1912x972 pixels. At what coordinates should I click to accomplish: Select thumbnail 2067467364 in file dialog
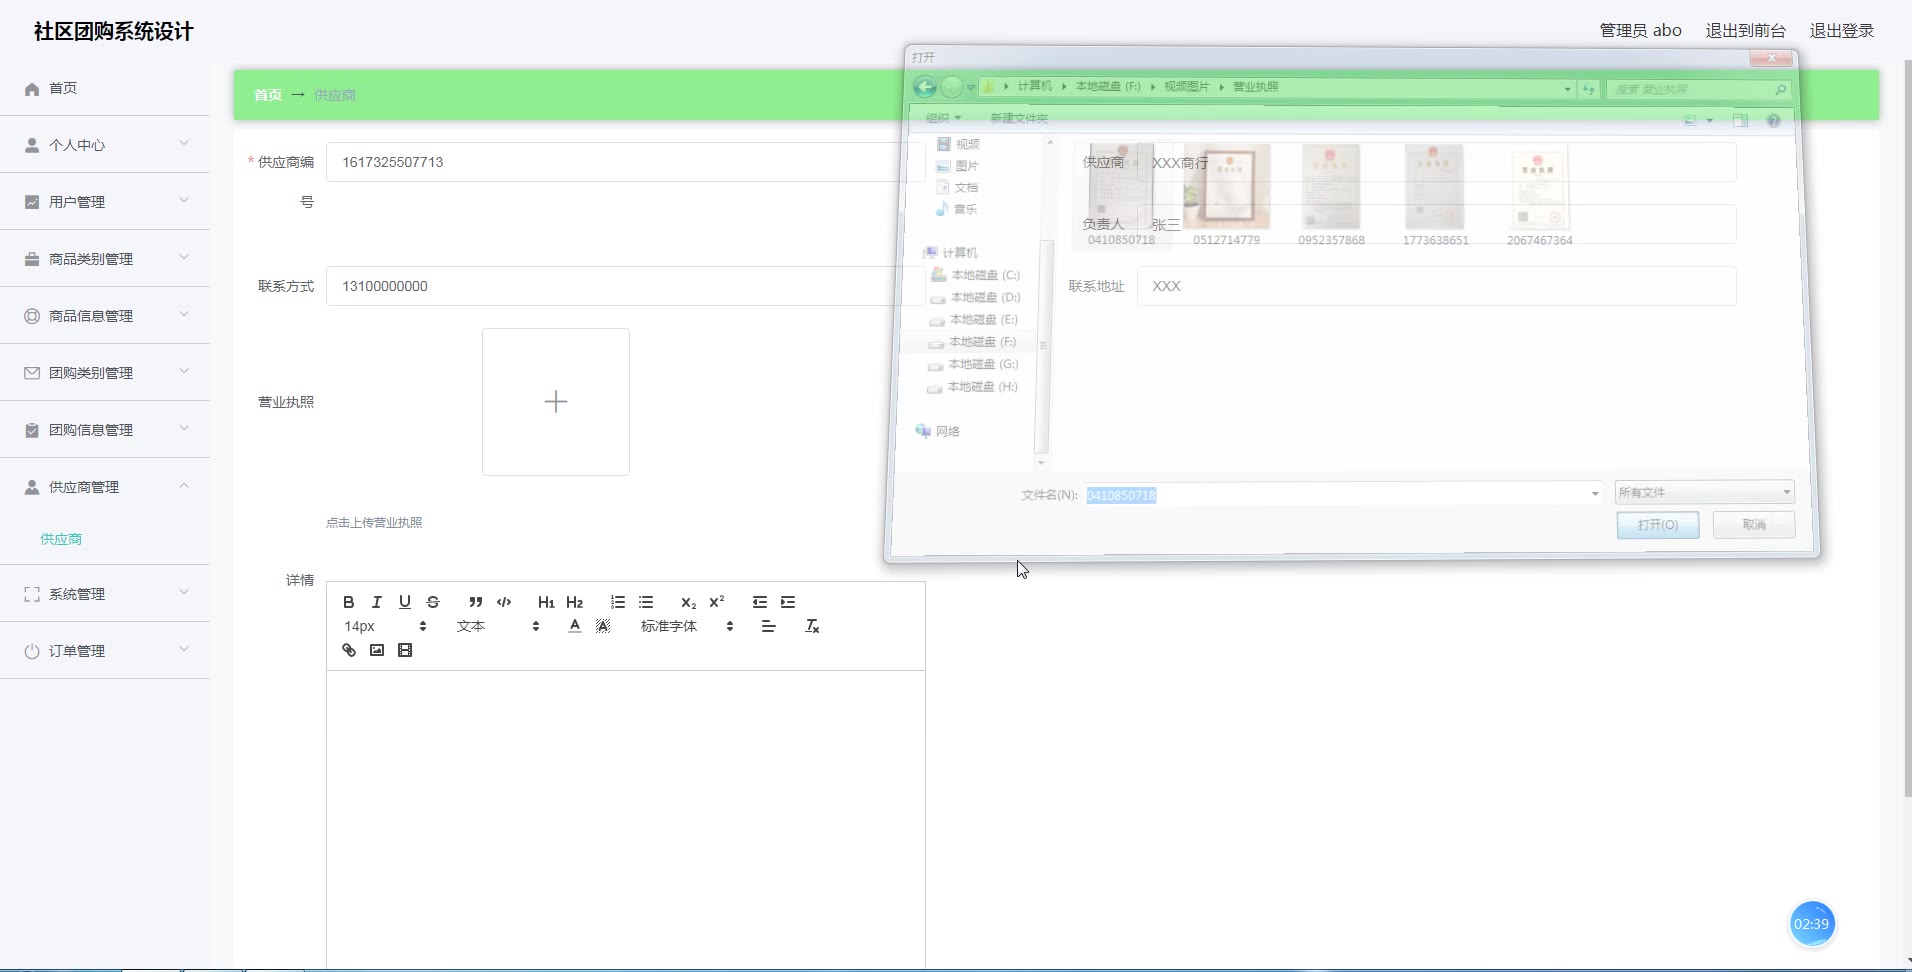(1540, 195)
